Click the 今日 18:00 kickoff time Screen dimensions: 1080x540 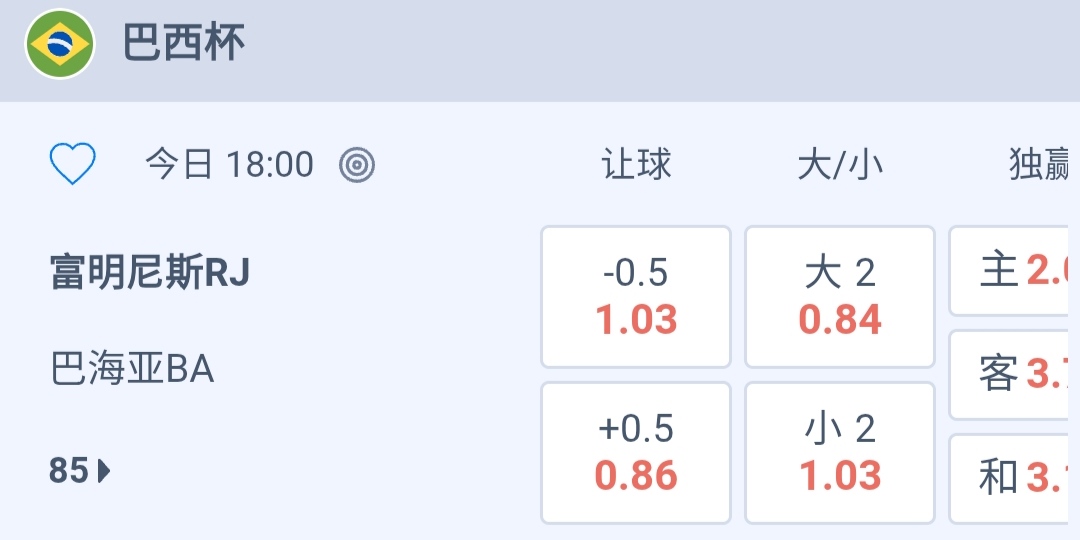(x=230, y=164)
